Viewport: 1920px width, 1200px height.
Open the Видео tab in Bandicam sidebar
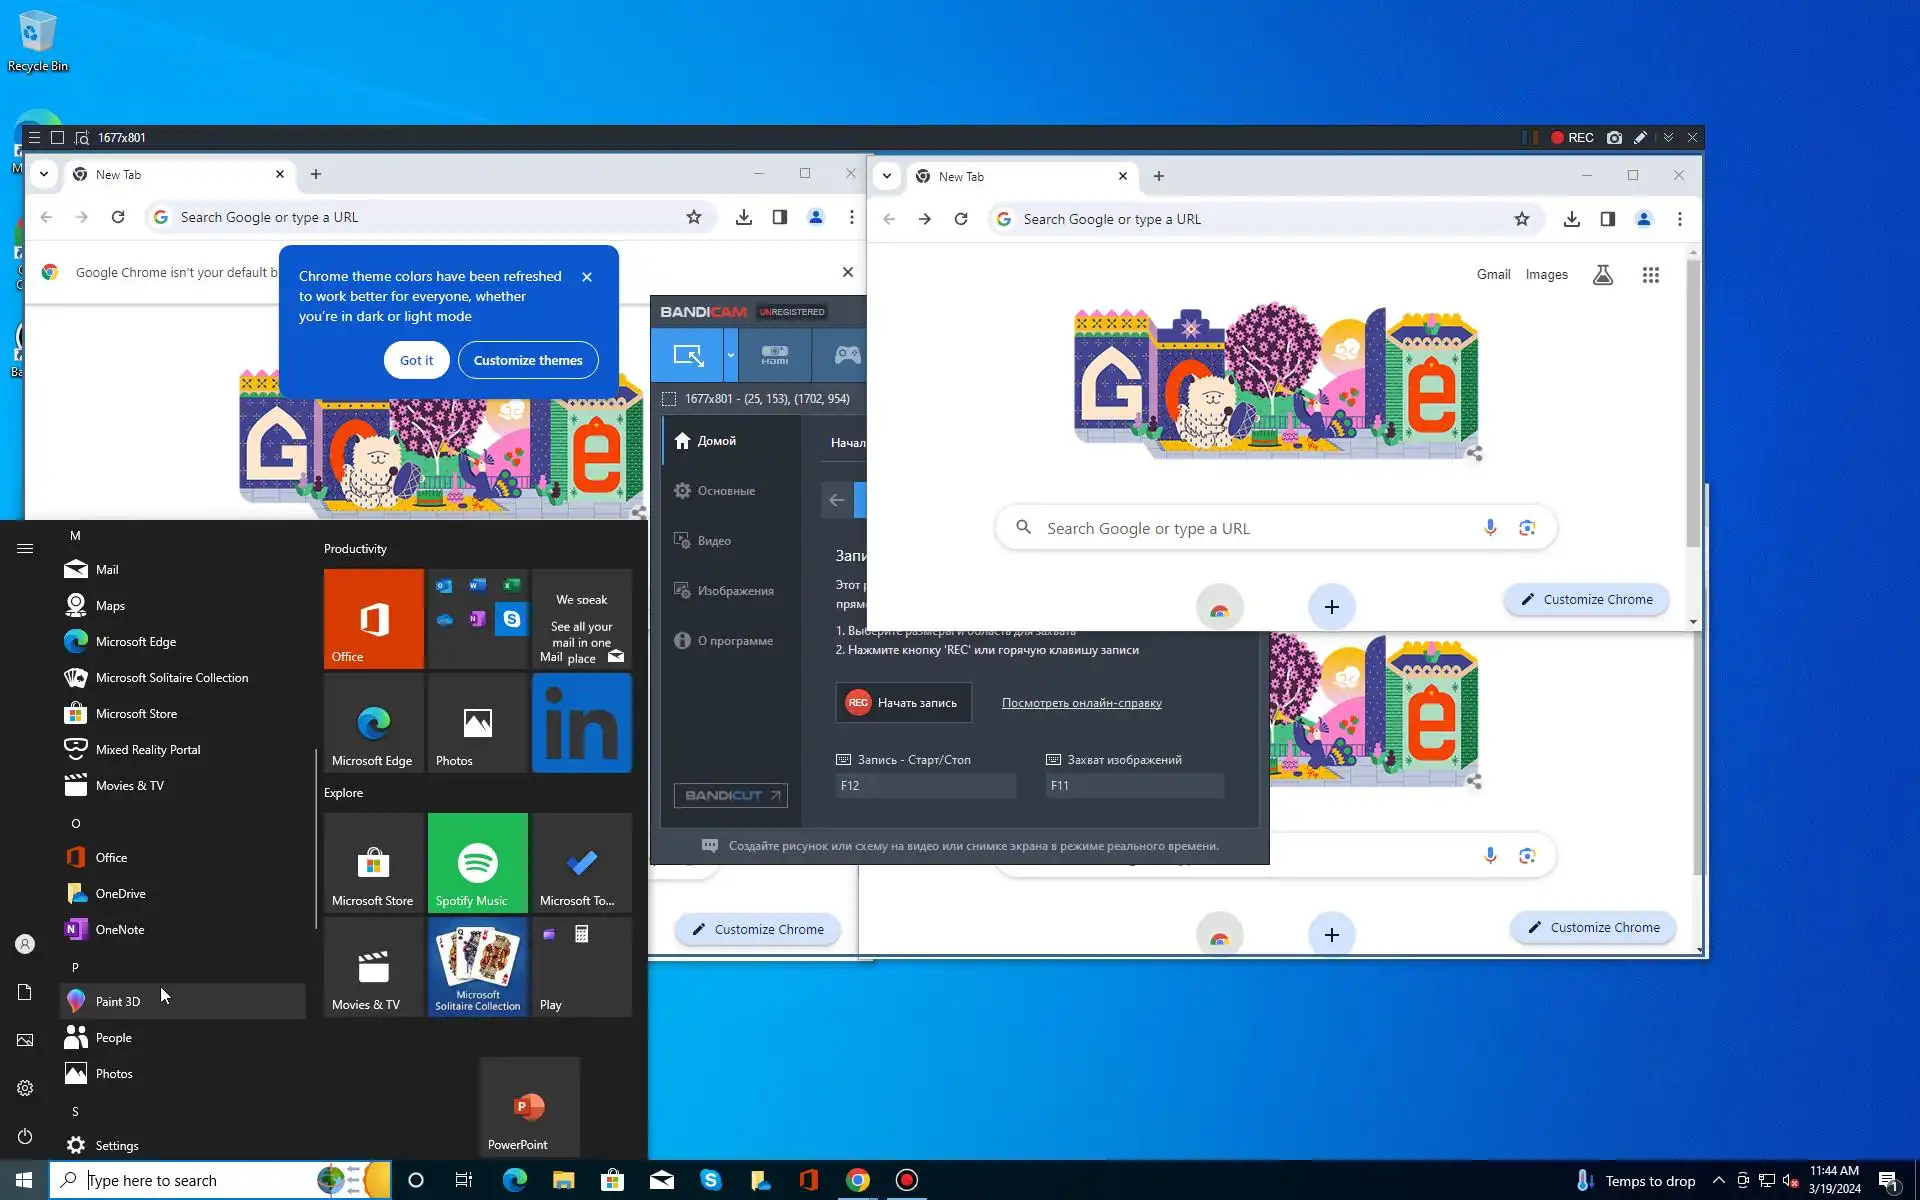point(714,541)
